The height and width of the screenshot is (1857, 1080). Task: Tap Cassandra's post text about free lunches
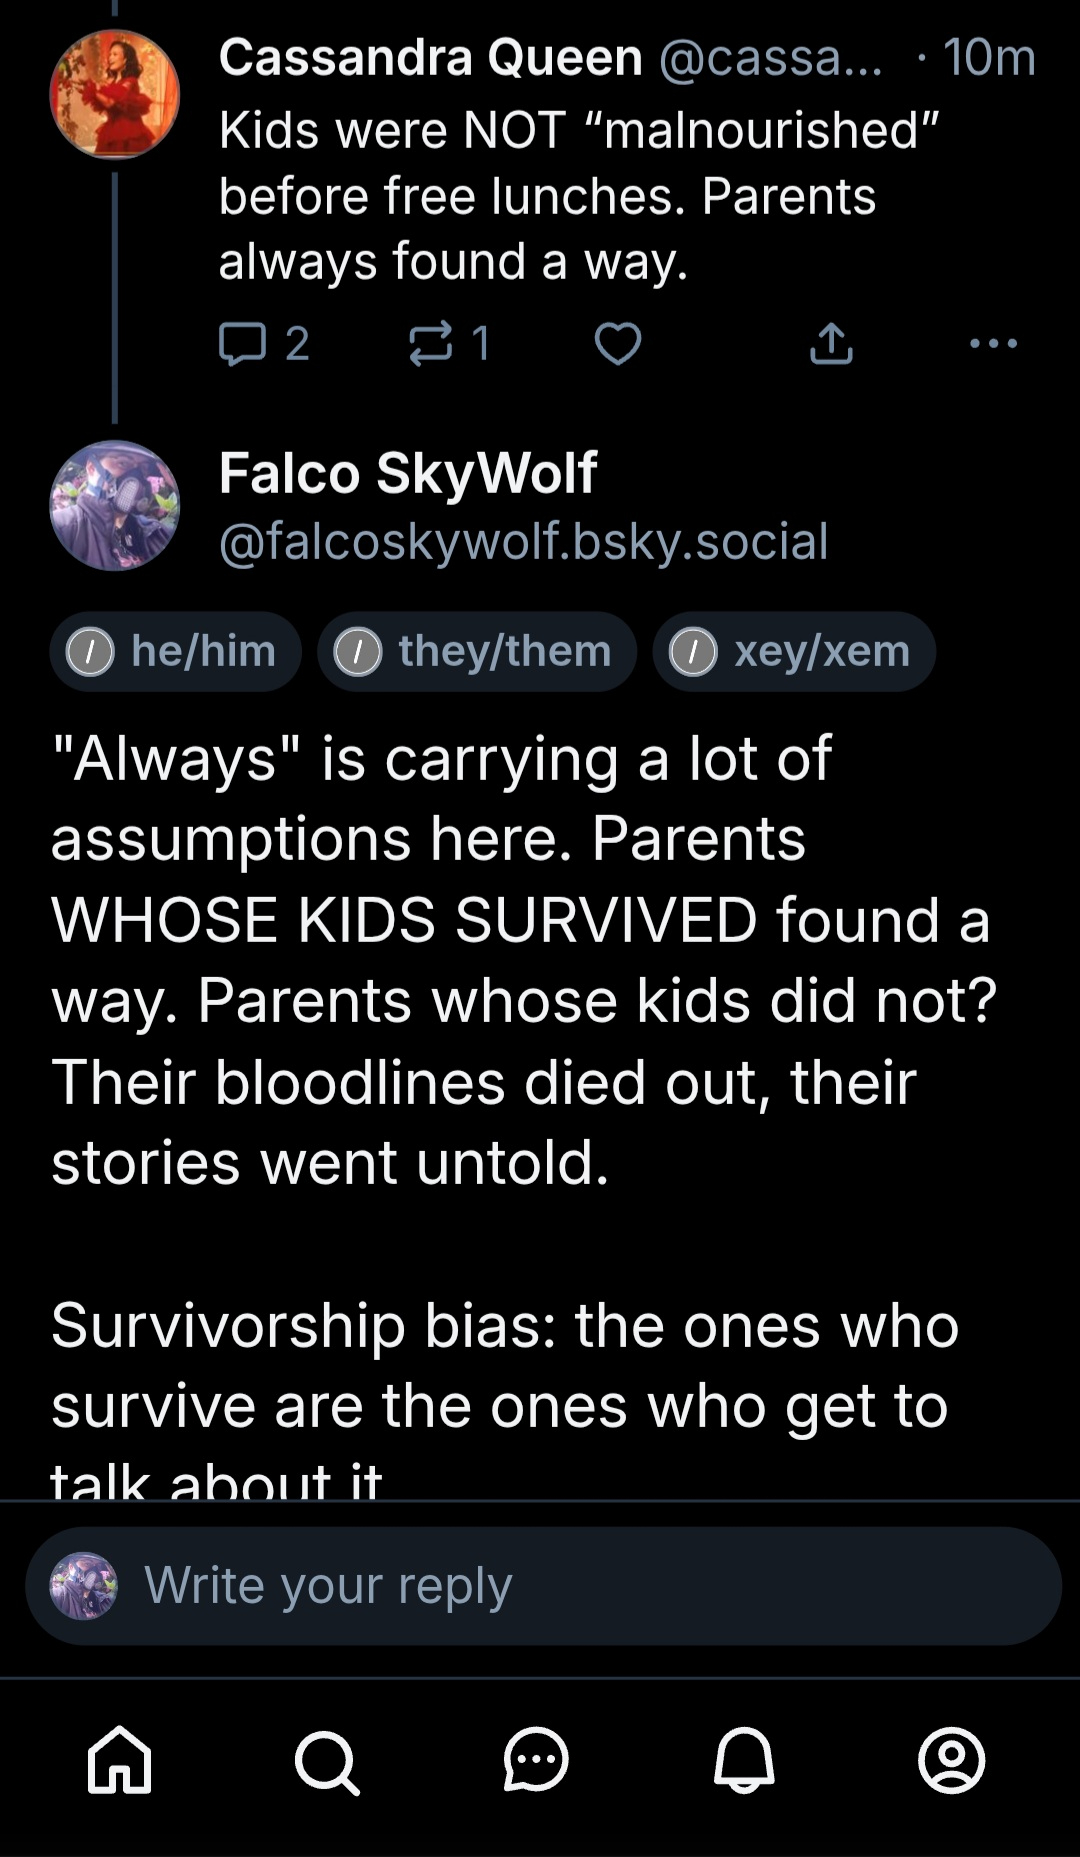(578, 196)
